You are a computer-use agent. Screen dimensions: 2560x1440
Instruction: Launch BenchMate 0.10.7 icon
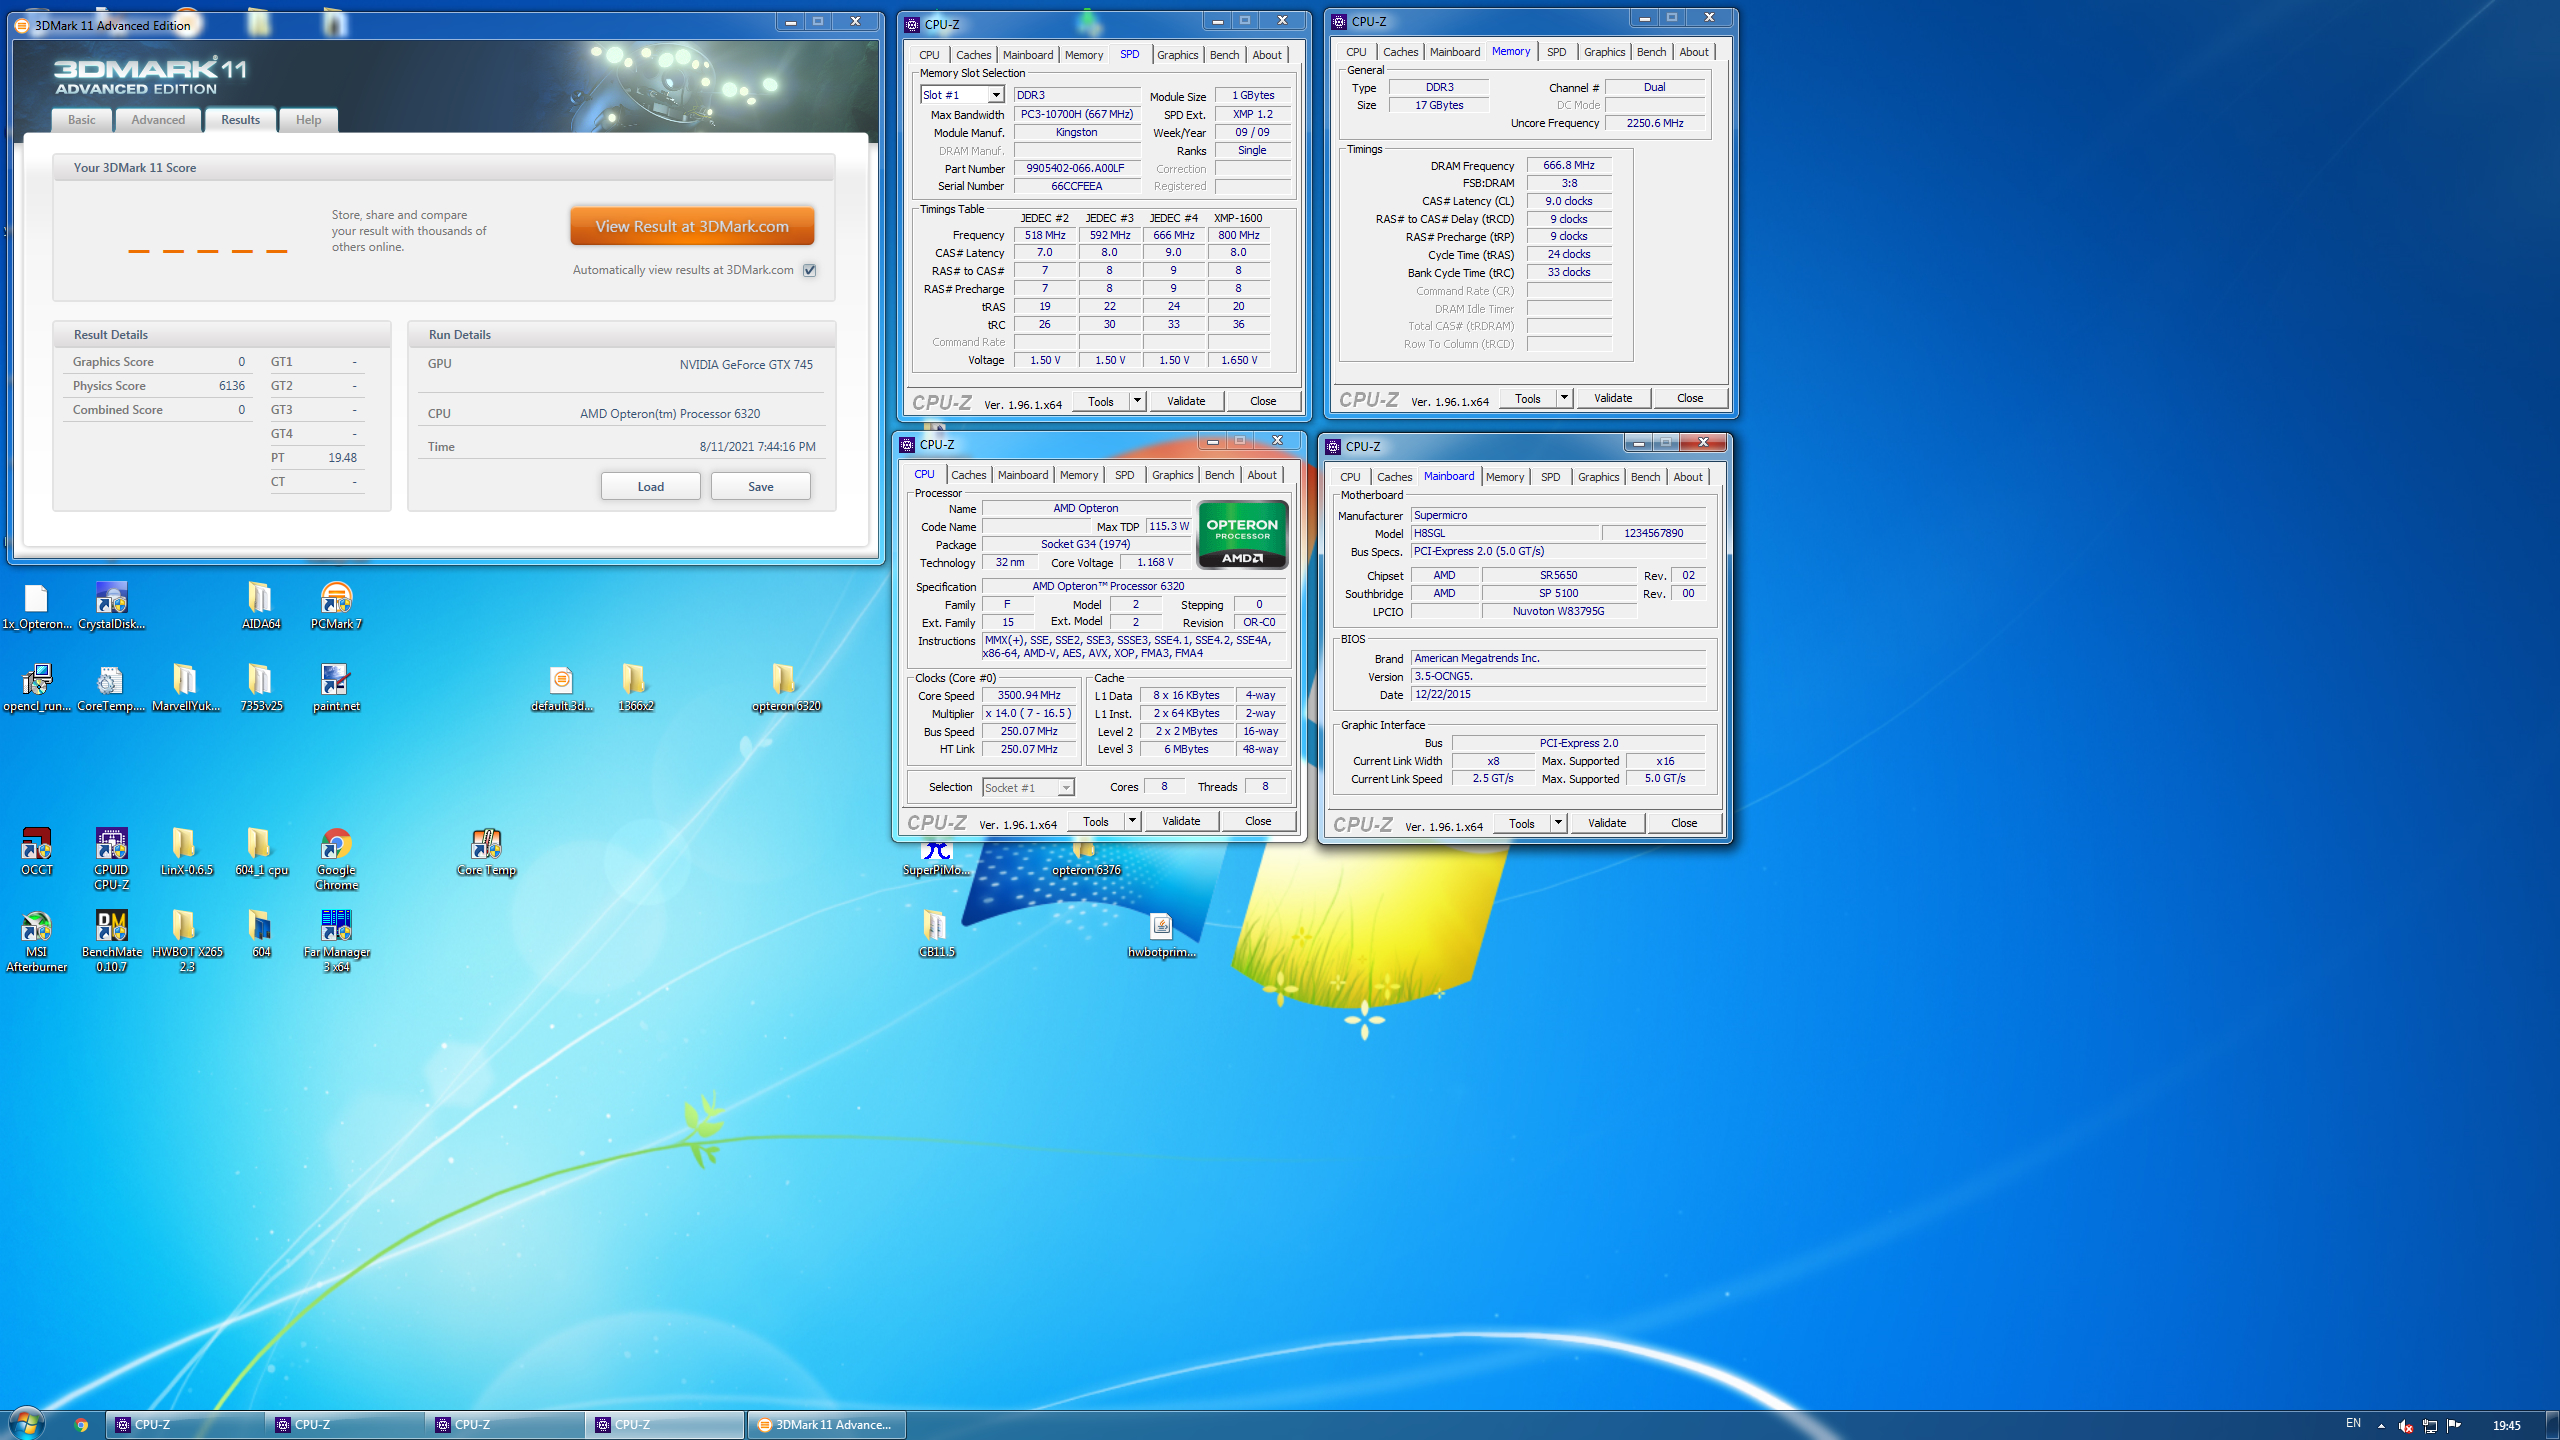(x=111, y=941)
